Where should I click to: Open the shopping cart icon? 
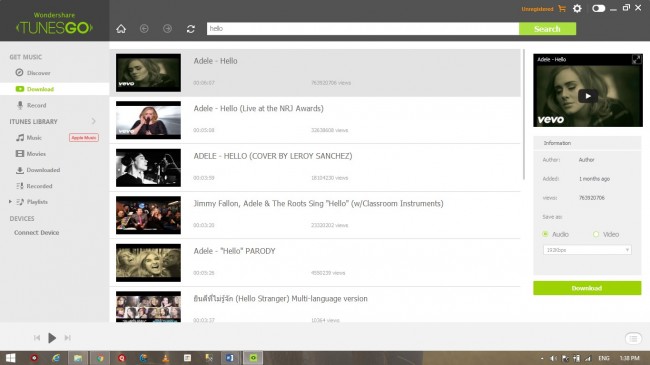[x=562, y=8]
